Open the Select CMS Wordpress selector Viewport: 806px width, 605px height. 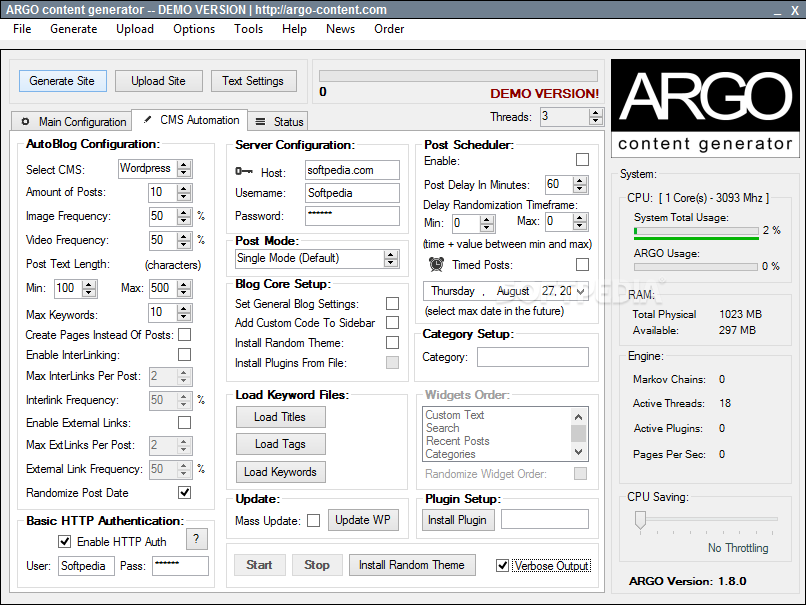coord(155,169)
